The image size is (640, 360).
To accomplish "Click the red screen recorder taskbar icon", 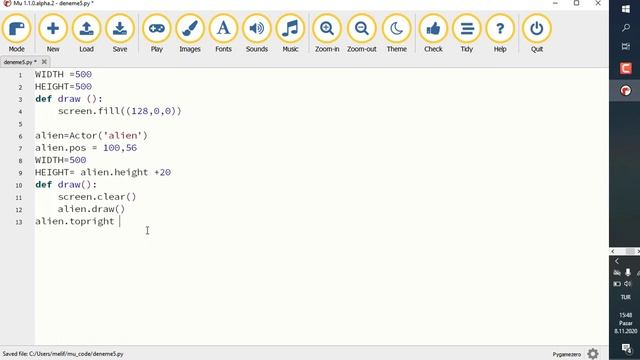I will point(625,68).
